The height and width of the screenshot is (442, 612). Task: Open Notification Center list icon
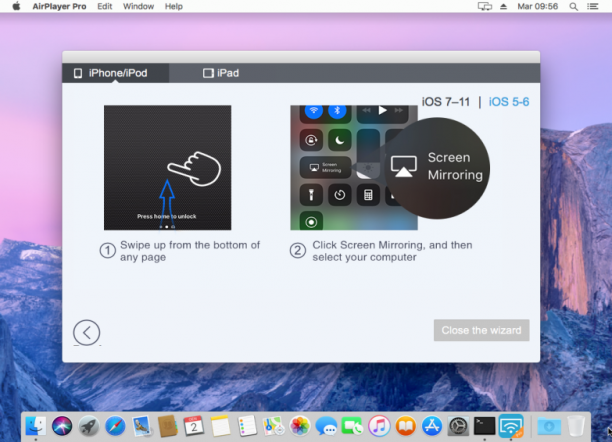click(592, 6)
